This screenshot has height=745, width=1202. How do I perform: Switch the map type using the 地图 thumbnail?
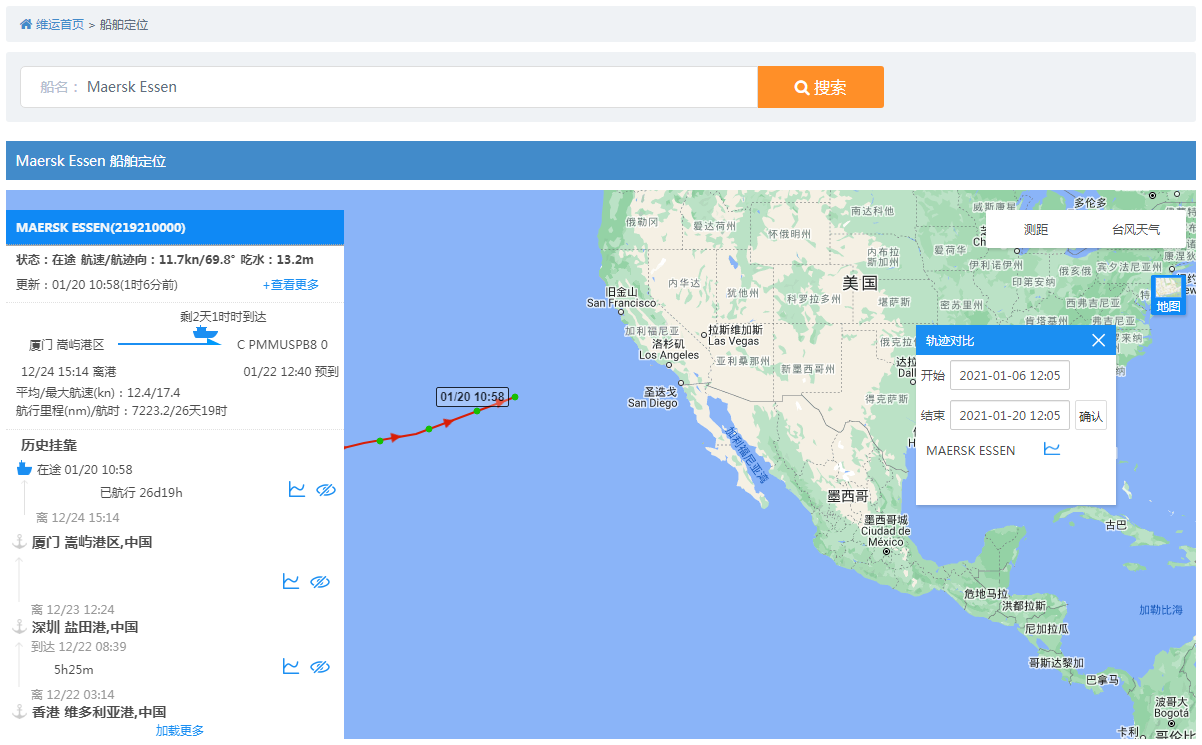pyautogui.click(x=1168, y=295)
